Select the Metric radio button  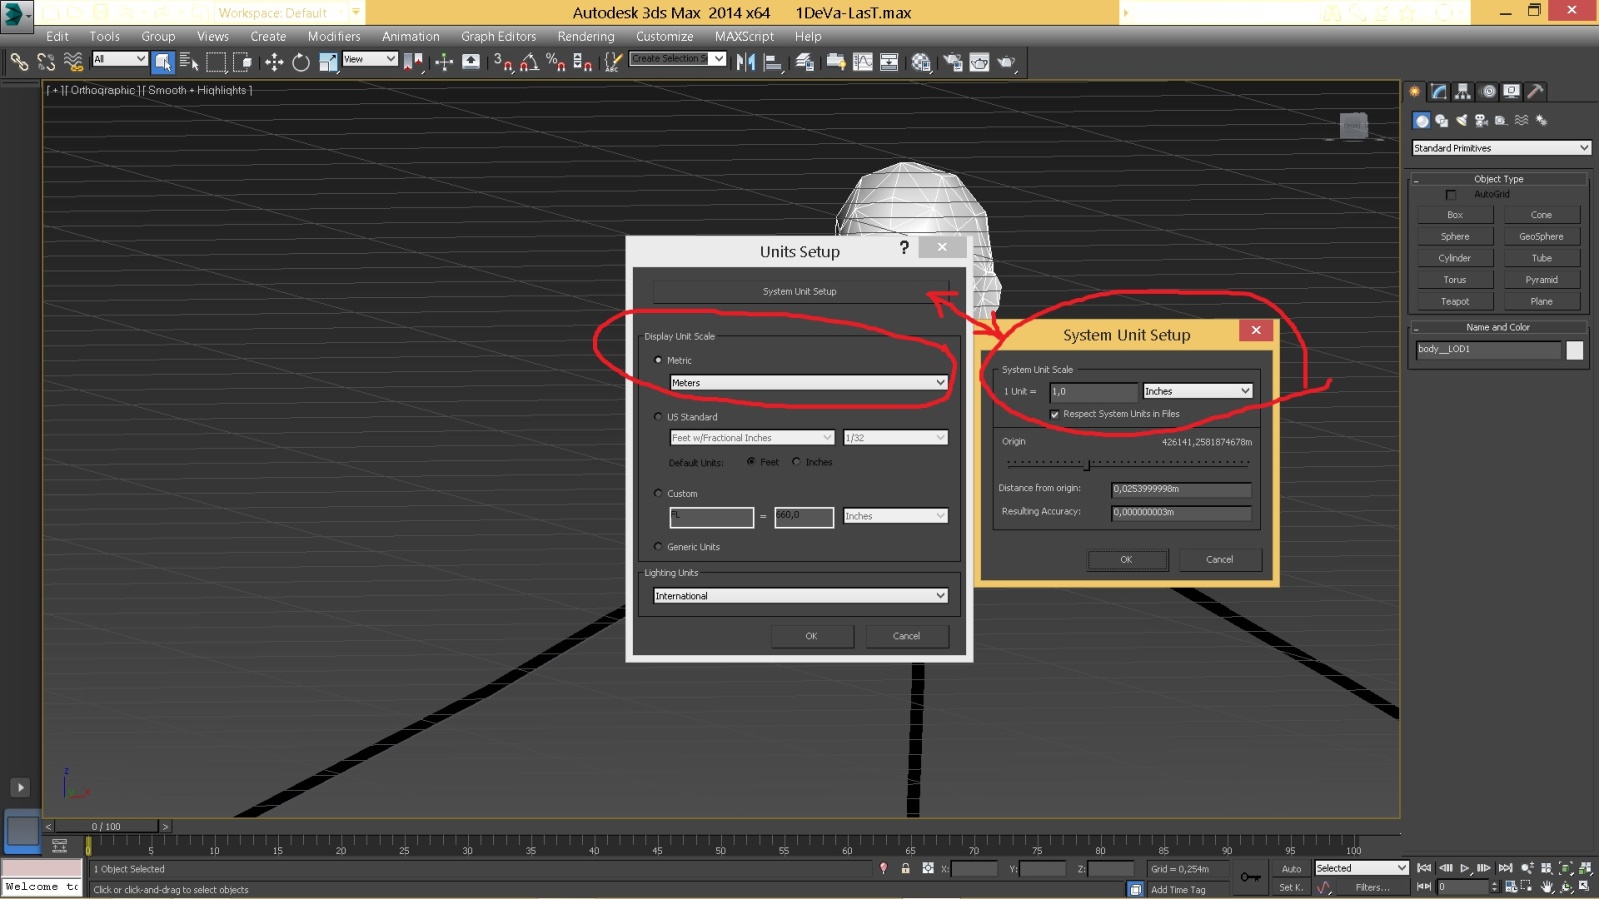click(x=658, y=360)
